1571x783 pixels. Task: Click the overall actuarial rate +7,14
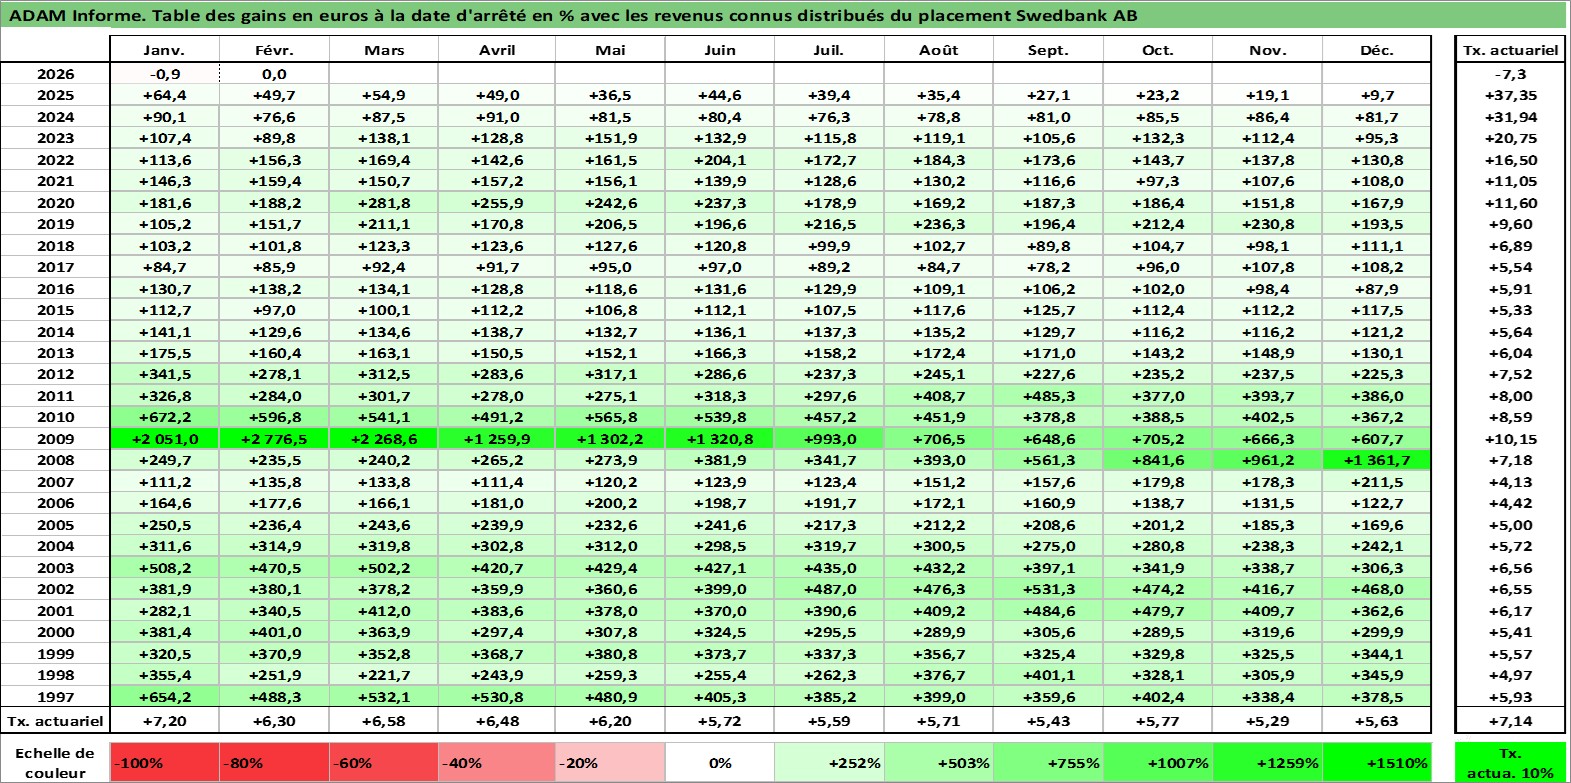(x=1510, y=720)
